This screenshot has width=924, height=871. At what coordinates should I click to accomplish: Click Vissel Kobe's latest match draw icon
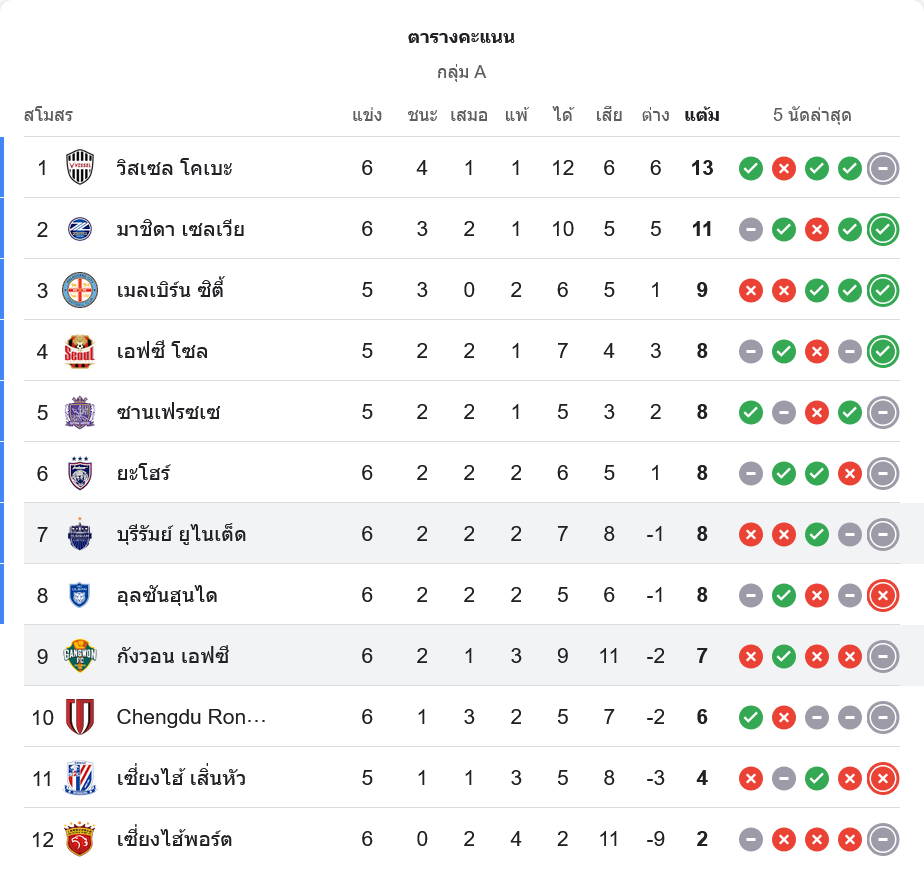pos(883,168)
